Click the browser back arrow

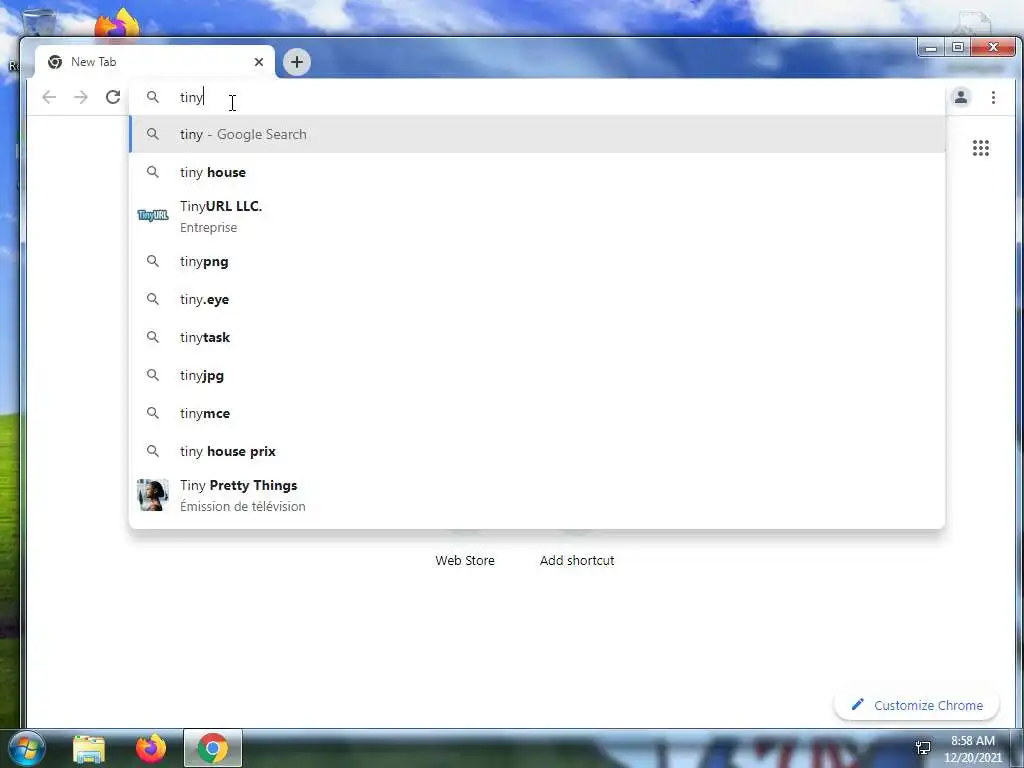[49, 97]
